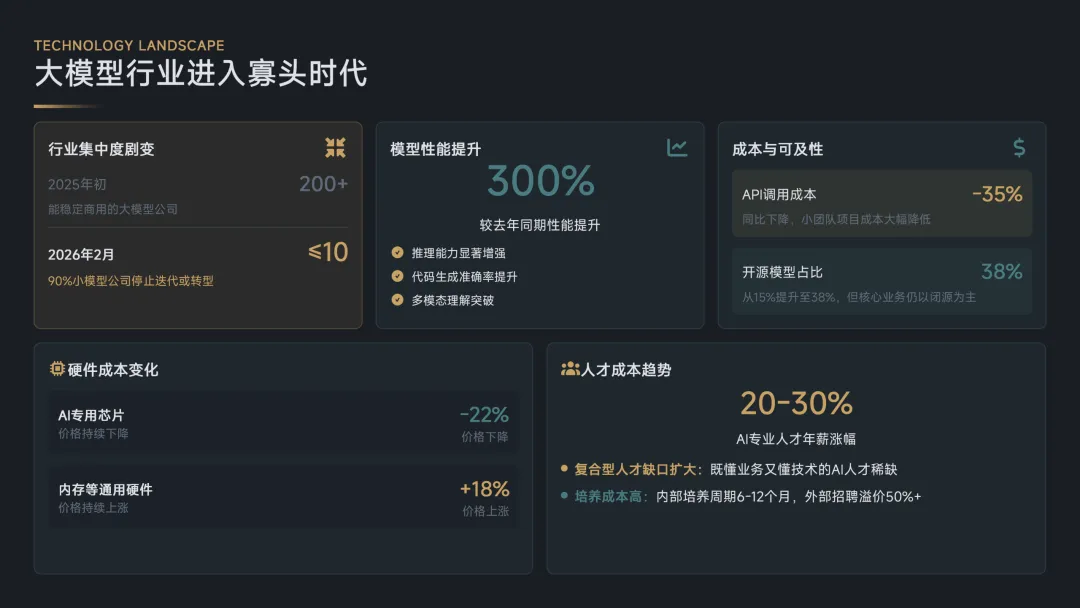Click the teal bullet dot before 培养成本高
This screenshot has height=608, width=1080.
coord(564,496)
